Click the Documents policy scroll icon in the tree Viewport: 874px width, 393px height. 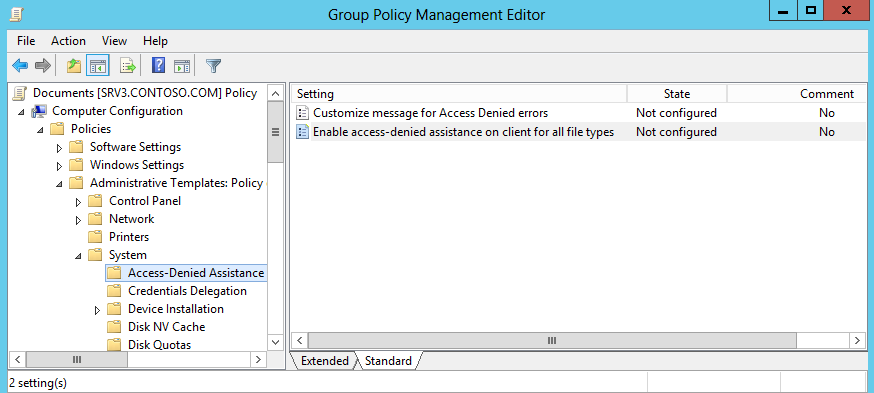click(x=20, y=93)
